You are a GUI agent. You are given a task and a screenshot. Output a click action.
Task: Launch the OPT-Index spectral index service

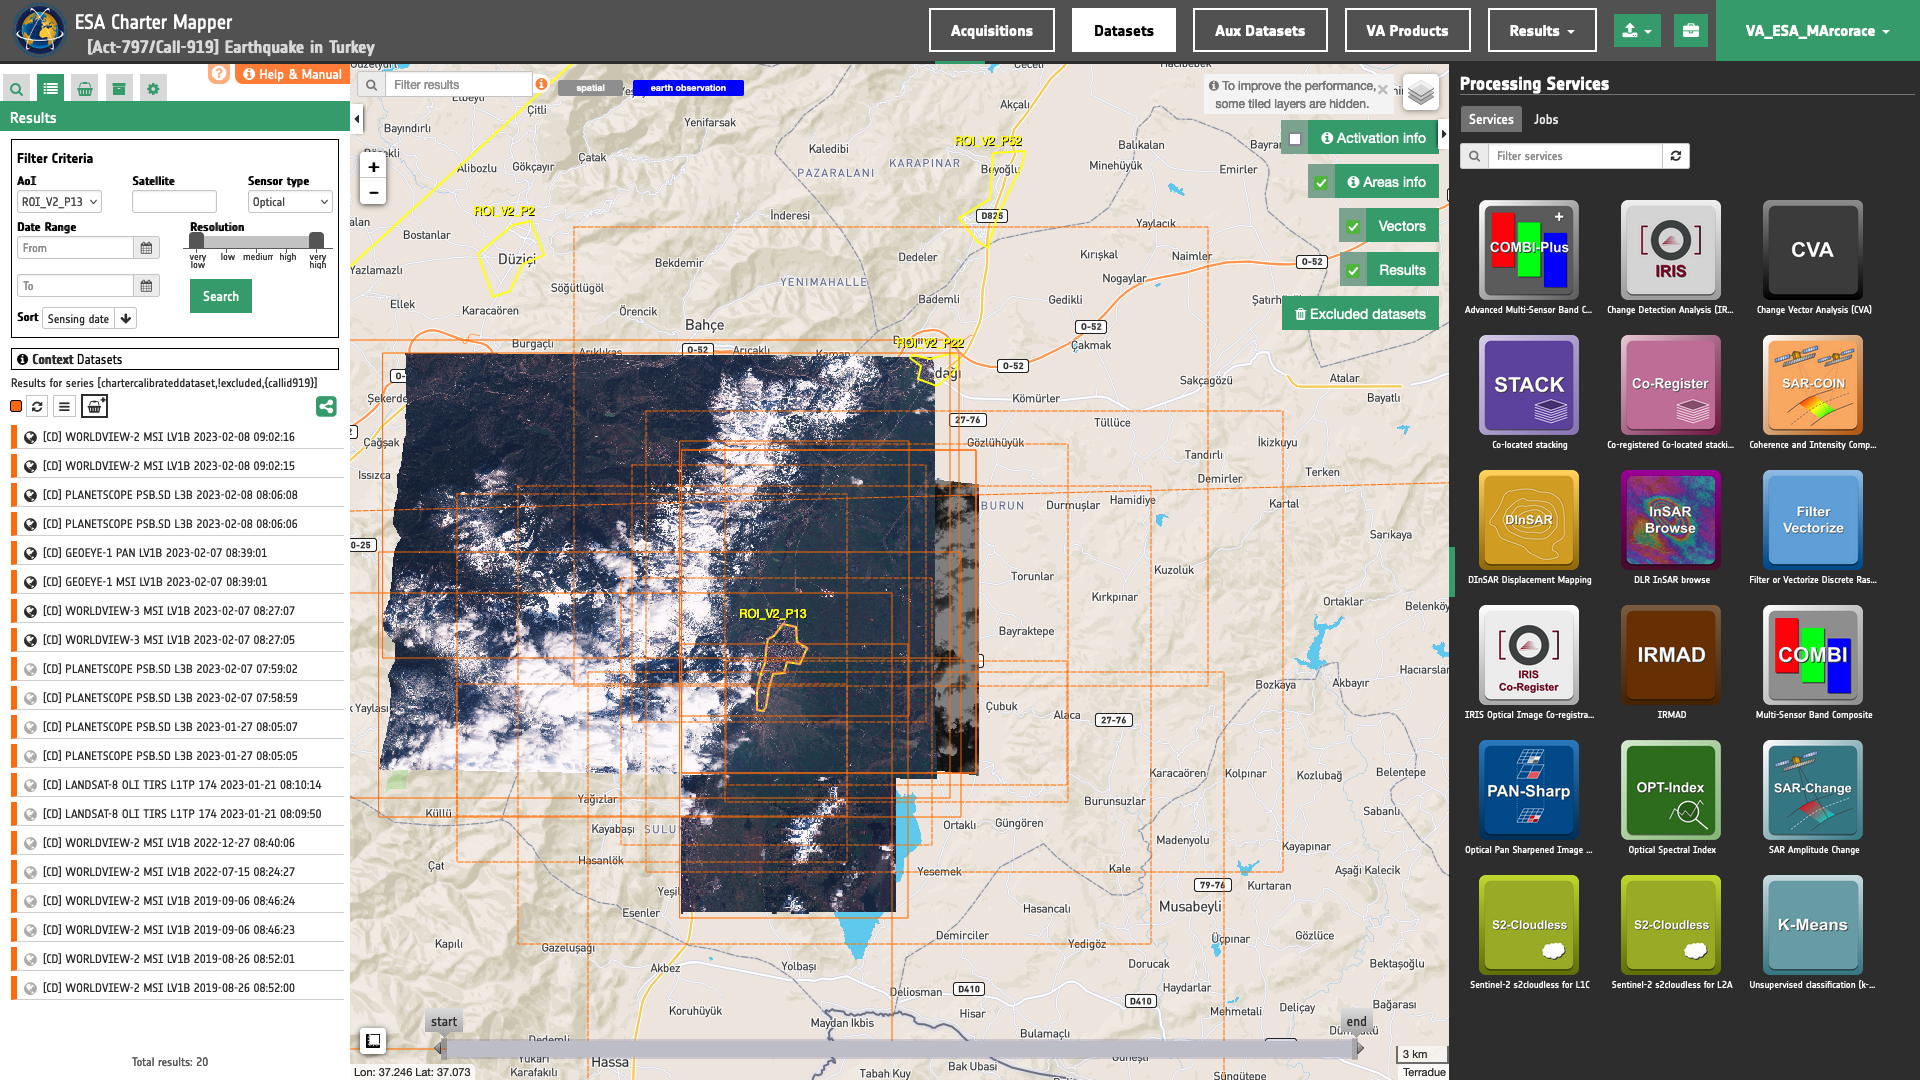coord(1671,790)
